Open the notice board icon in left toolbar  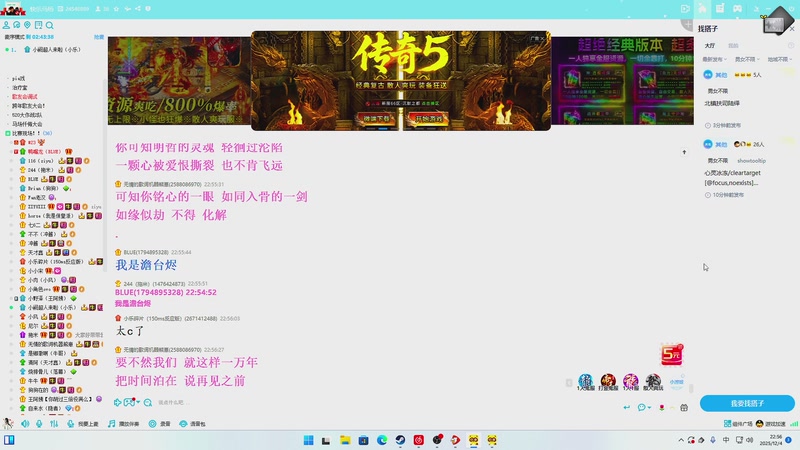coord(38,24)
